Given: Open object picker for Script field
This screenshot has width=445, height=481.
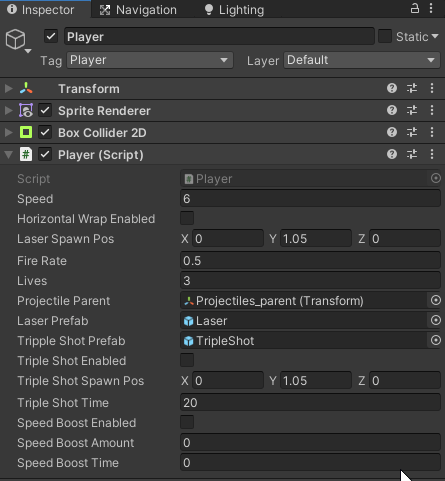Looking at the screenshot, I should 435,178.
